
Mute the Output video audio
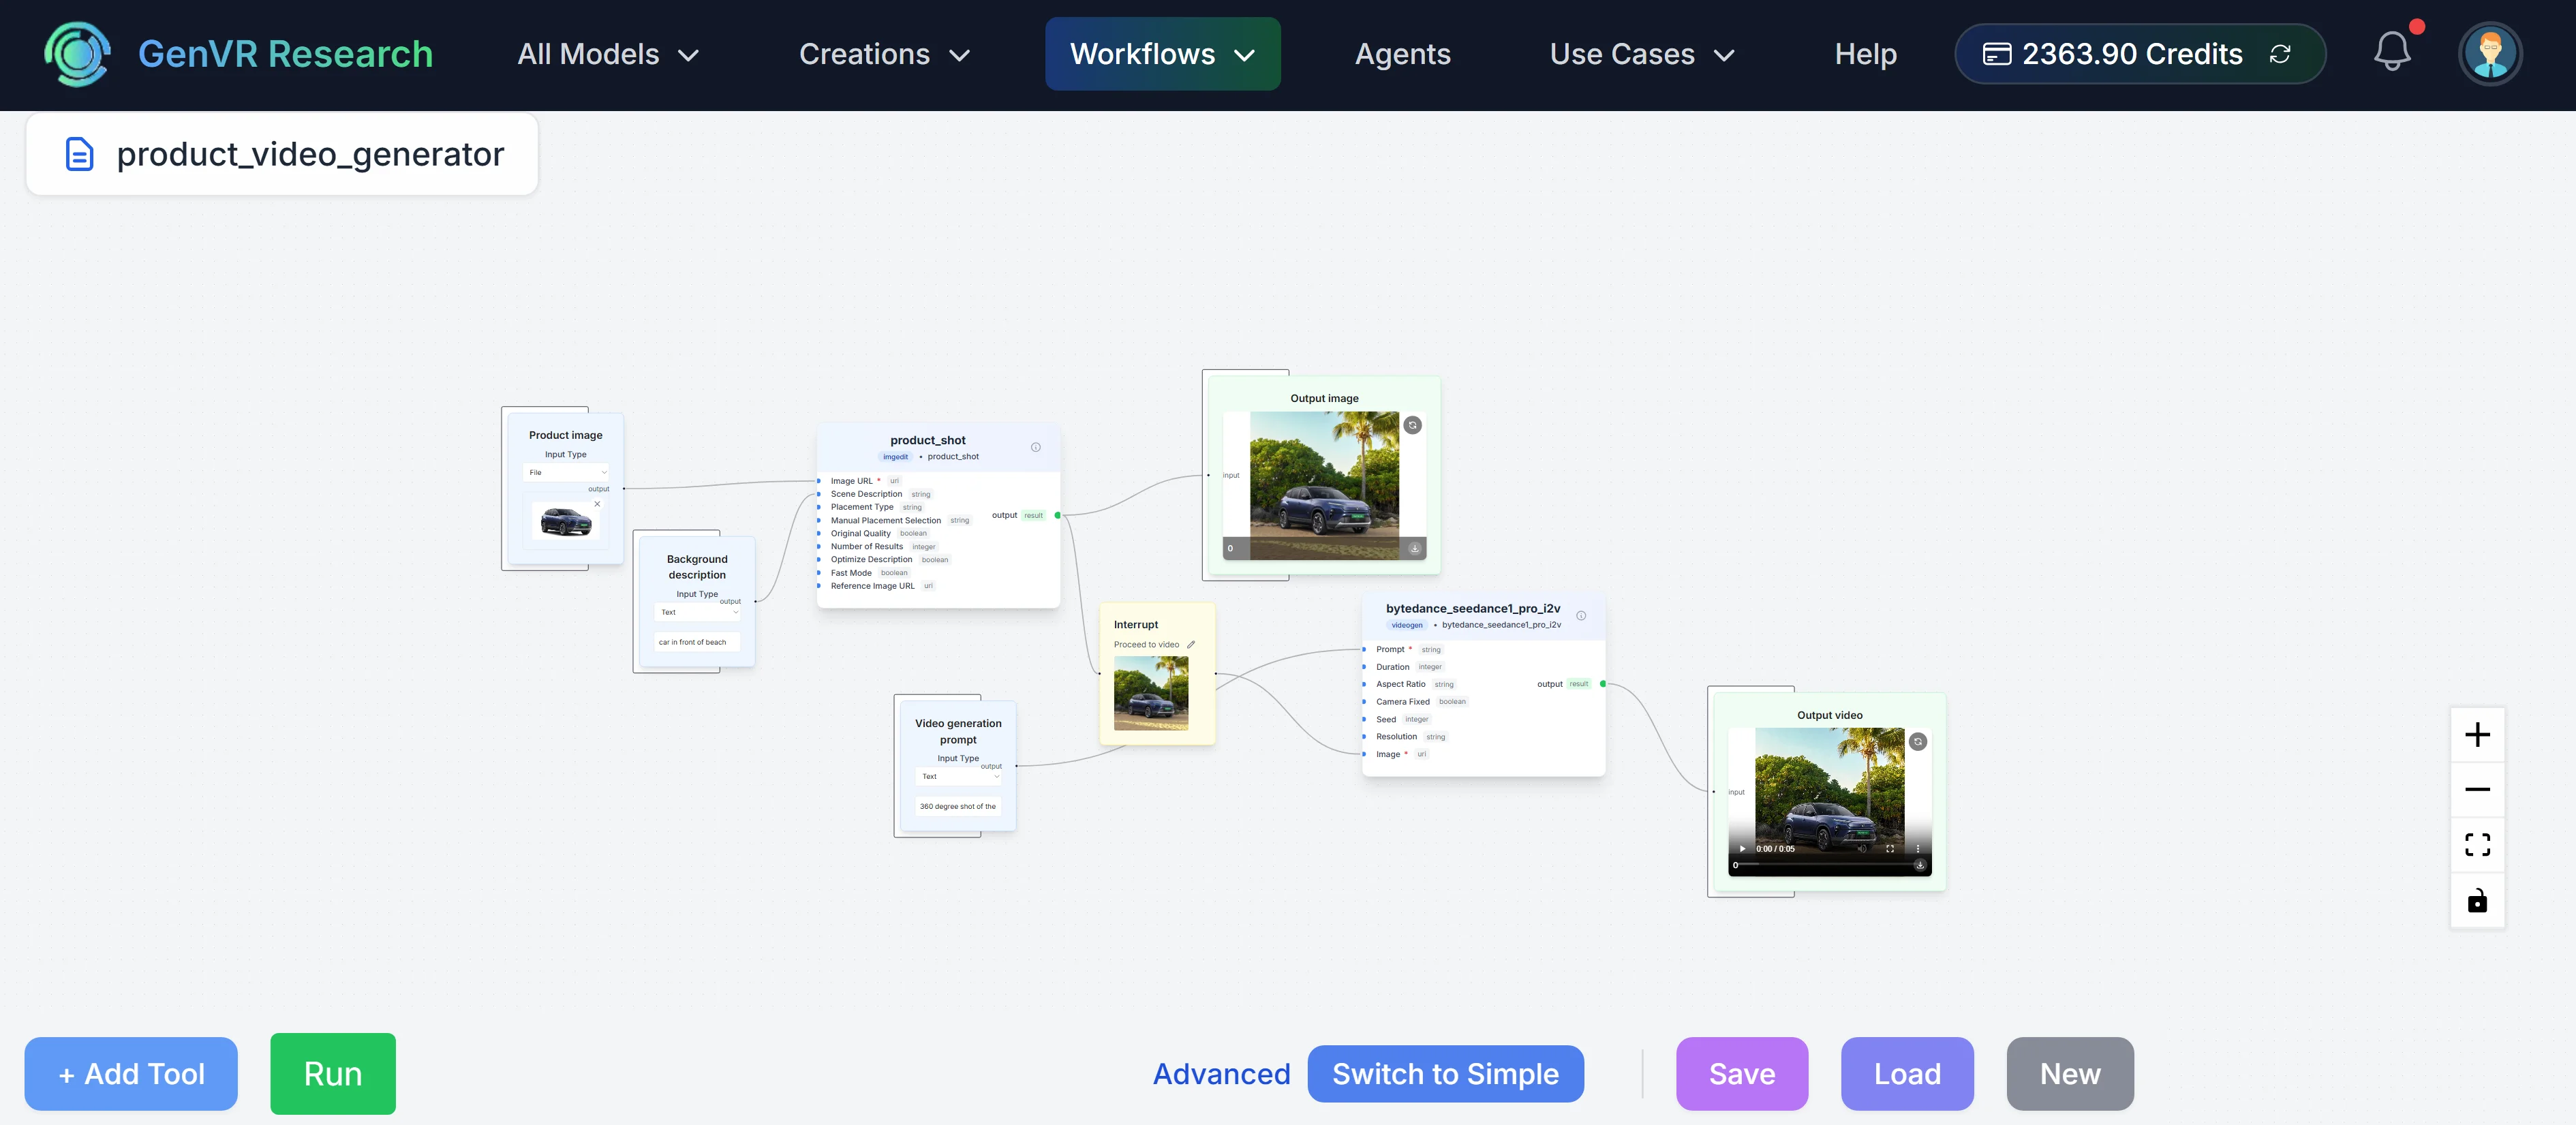pos(1862,849)
